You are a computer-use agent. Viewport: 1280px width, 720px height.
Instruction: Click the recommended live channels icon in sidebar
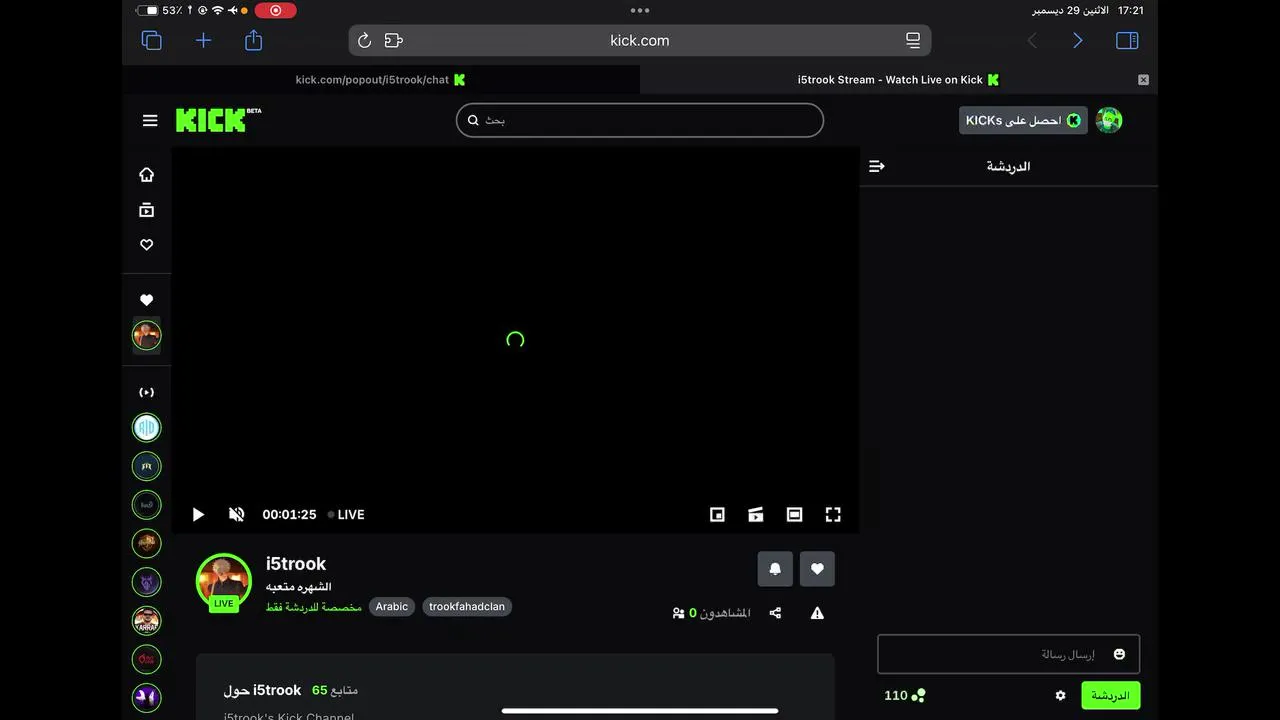click(x=147, y=392)
